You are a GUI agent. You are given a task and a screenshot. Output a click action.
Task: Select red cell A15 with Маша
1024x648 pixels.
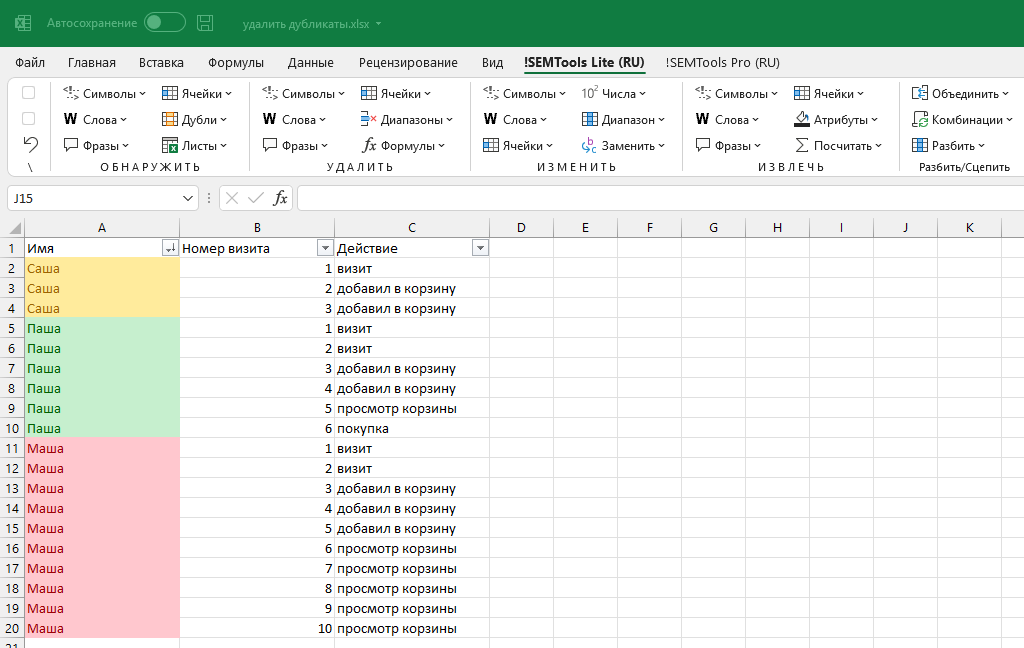pos(102,528)
